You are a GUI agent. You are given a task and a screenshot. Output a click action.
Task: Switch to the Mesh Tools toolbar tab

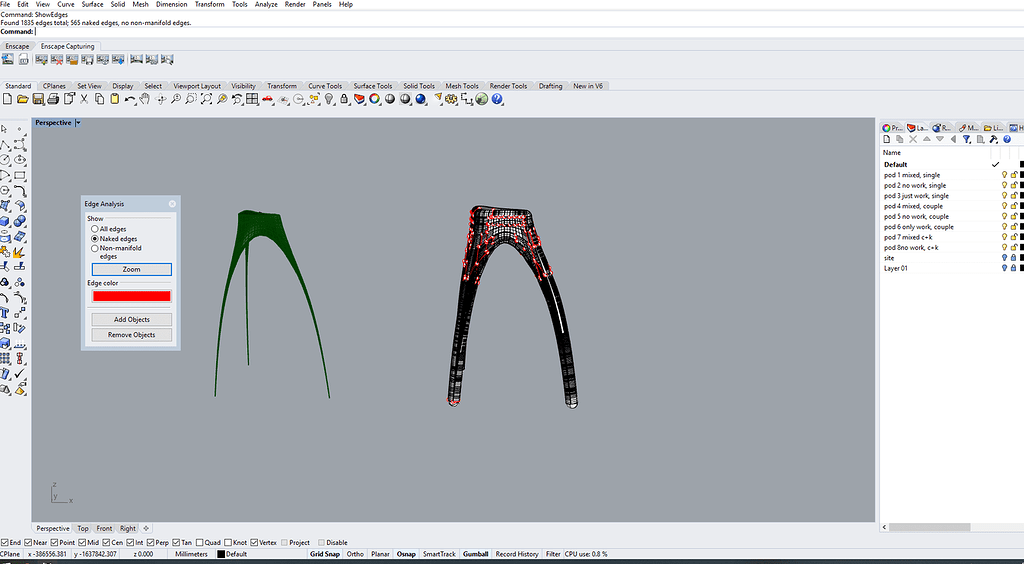click(x=461, y=86)
